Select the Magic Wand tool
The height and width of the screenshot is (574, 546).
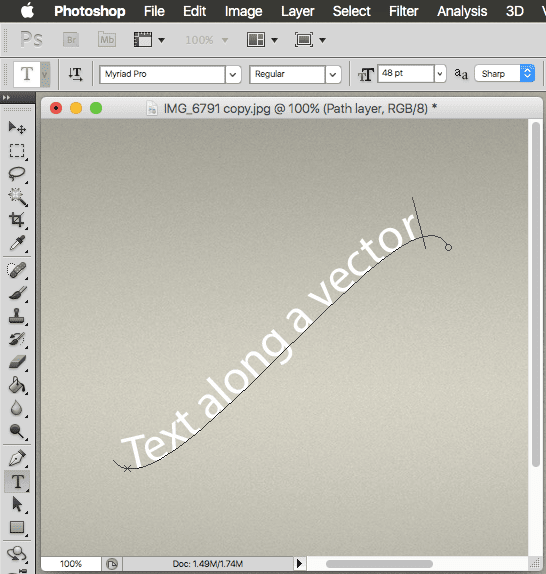[x=17, y=197]
